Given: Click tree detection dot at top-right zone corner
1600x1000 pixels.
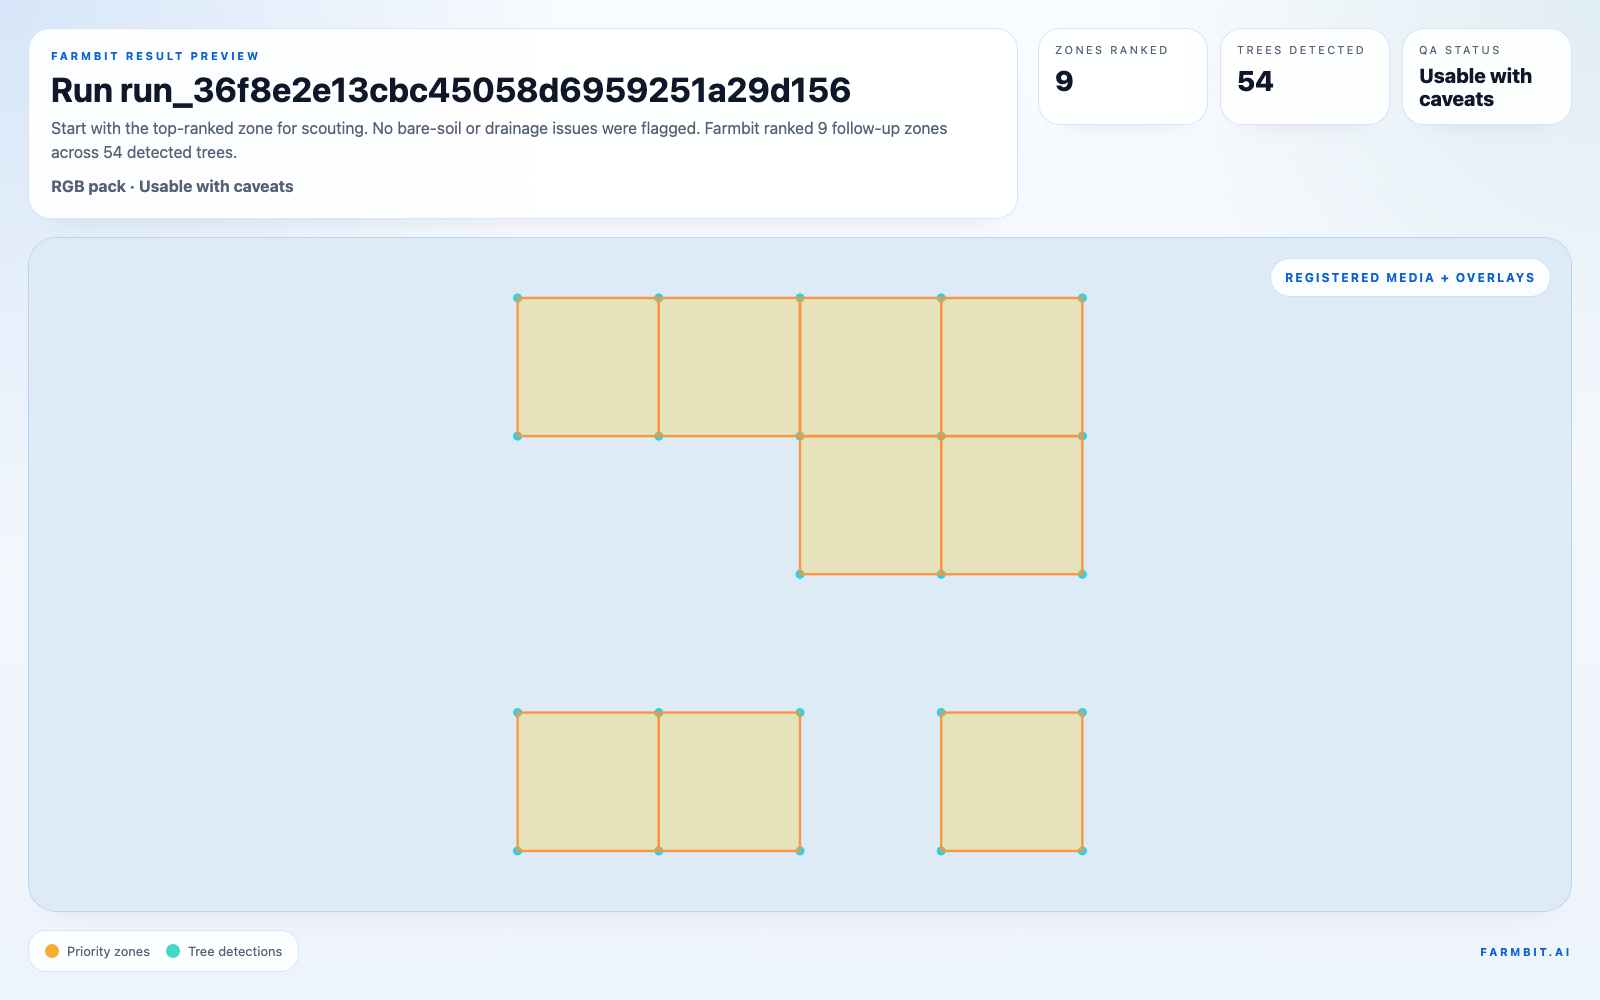Looking at the screenshot, I should tap(1082, 298).
